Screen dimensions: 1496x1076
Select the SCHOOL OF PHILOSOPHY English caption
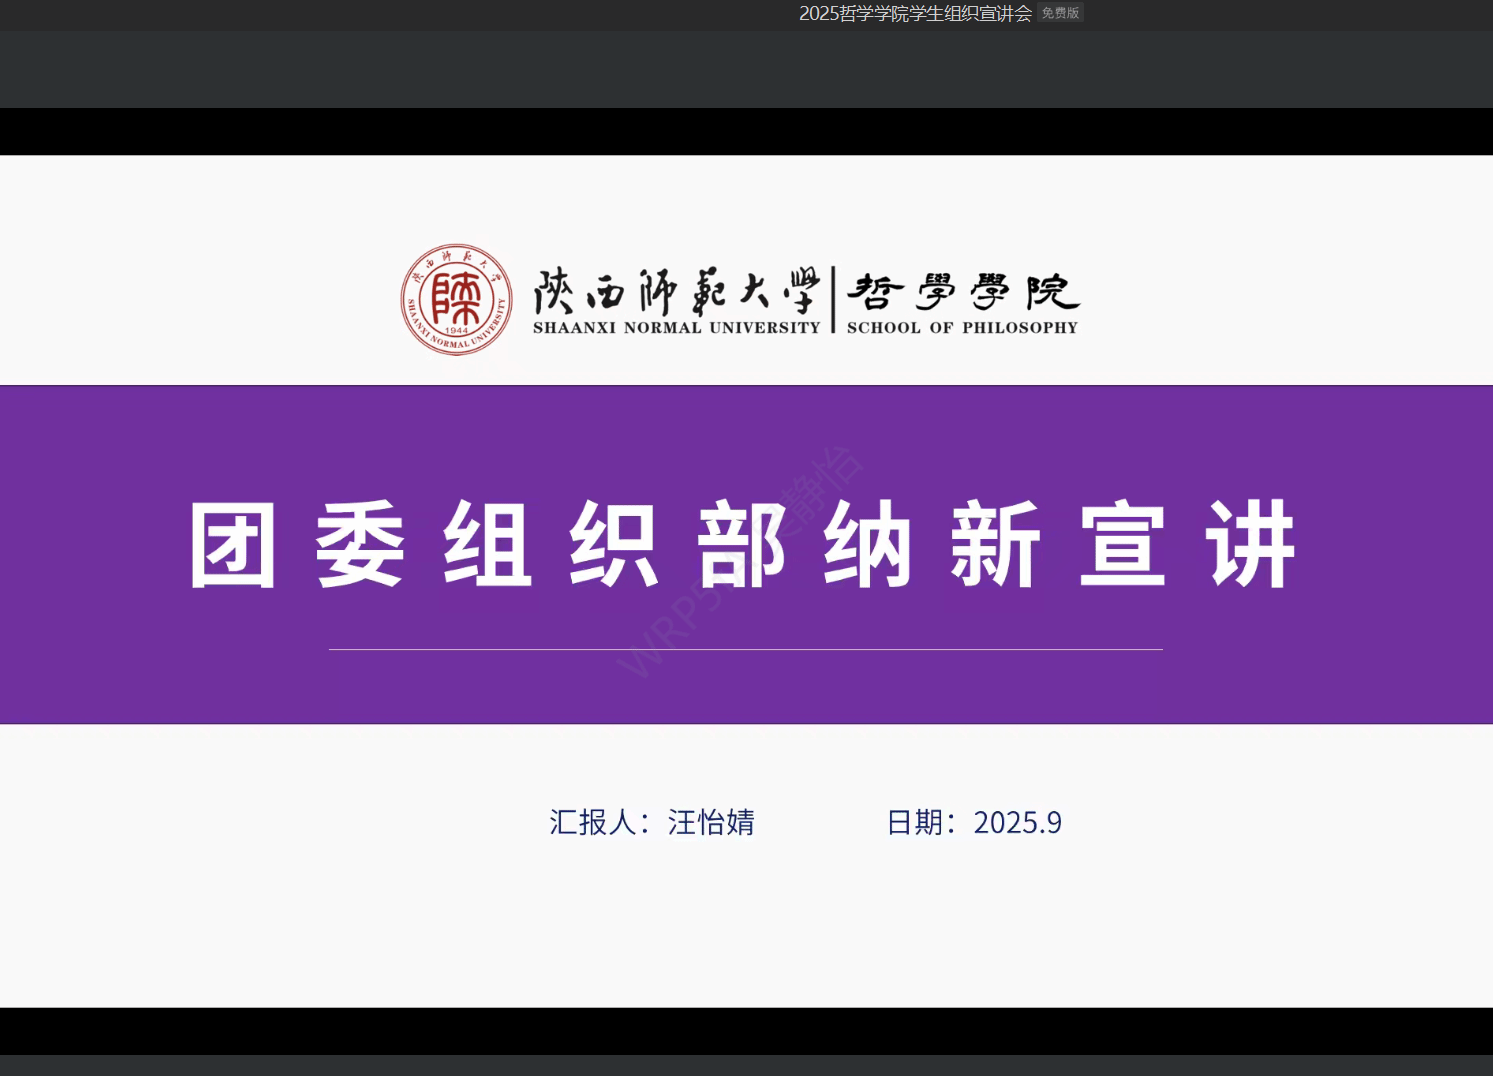[x=962, y=328]
